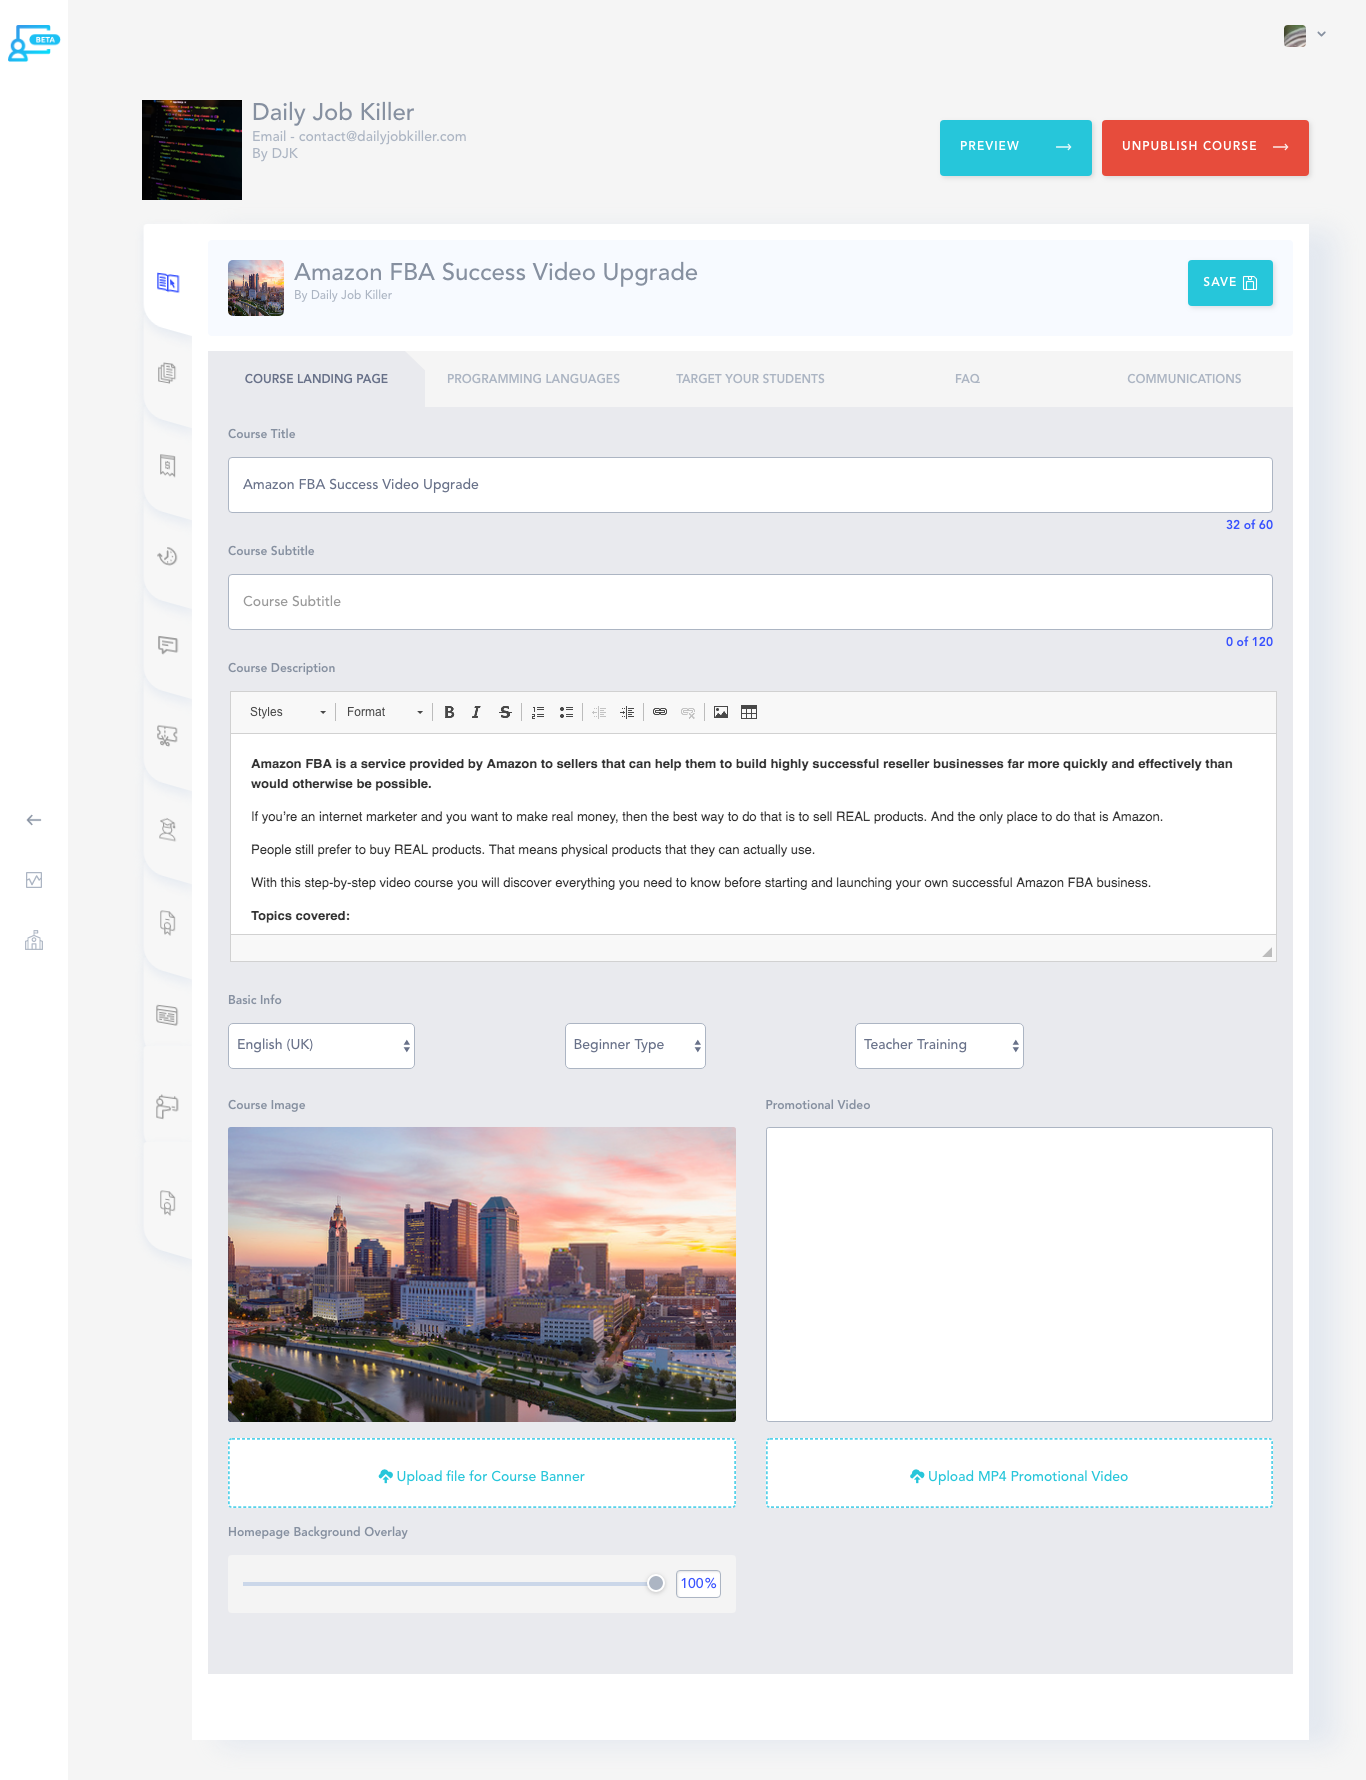Click the Course Title input field
Screen dimensions: 1366x1780
click(x=750, y=485)
